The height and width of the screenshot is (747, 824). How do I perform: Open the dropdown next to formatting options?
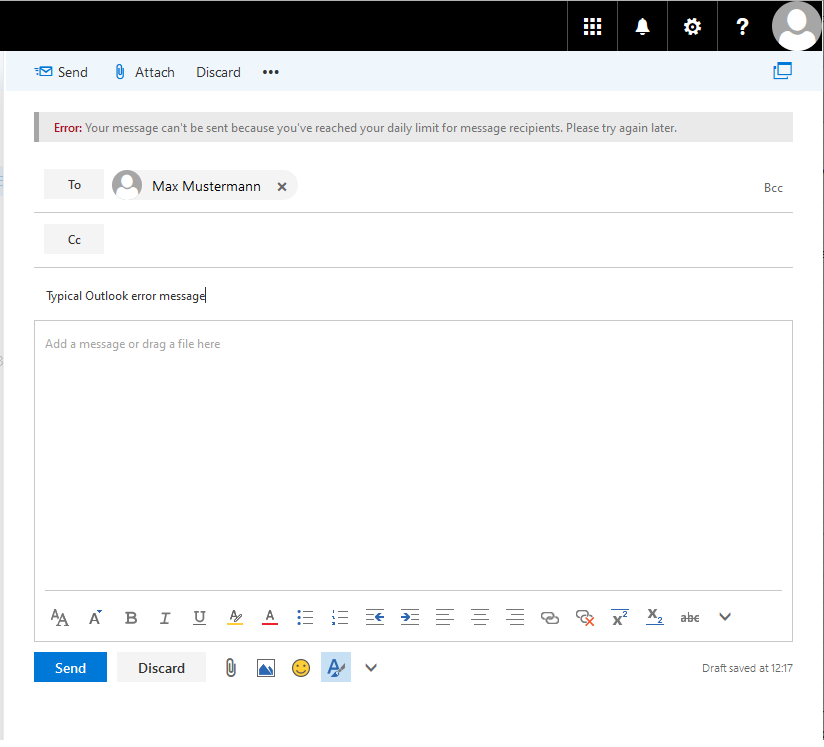coord(370,667)
